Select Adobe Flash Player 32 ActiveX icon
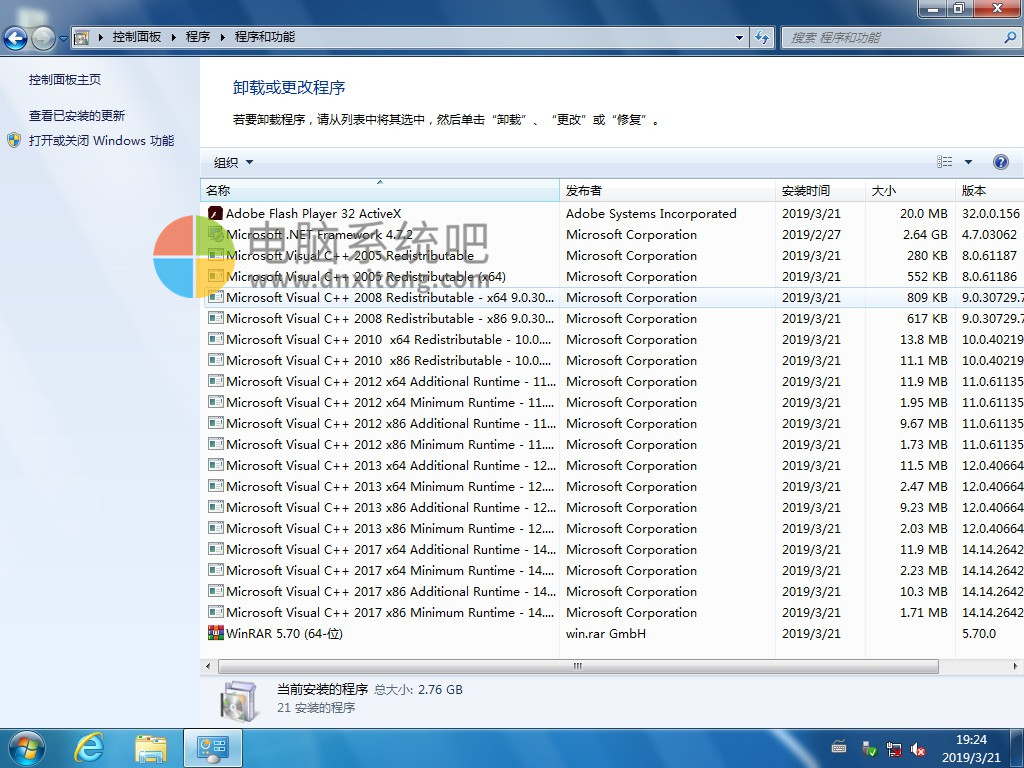 [x=215, y=214]
